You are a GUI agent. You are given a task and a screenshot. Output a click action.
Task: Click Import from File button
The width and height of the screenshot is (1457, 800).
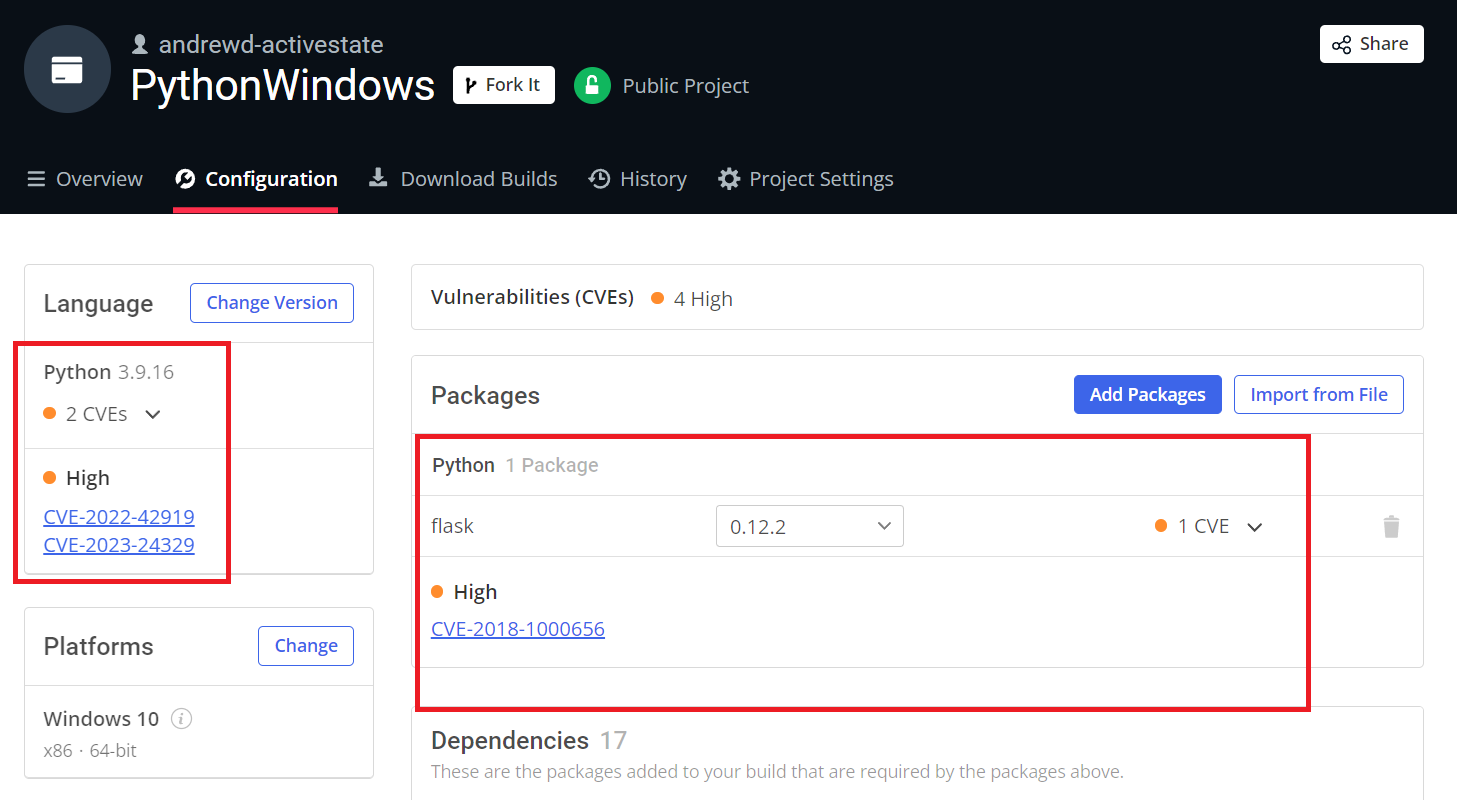point(1319,395)
